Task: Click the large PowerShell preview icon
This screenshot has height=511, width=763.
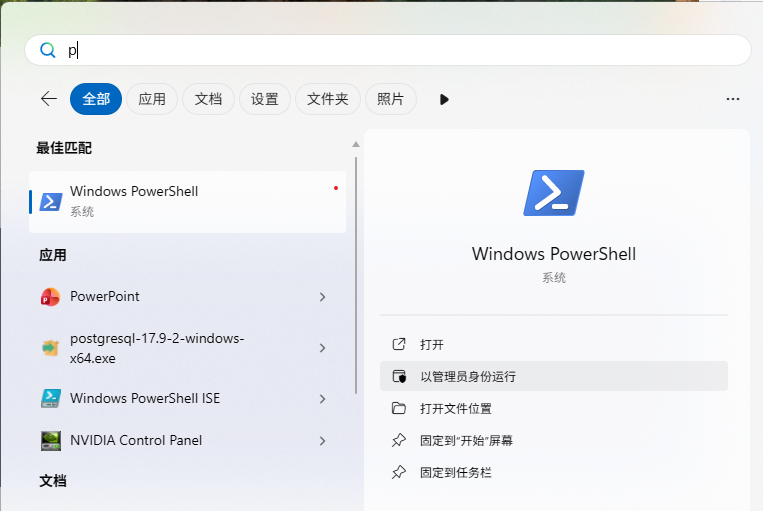Action: (554, 193)
